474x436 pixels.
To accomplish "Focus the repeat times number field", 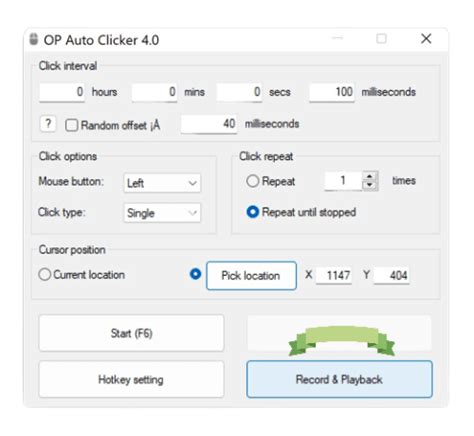I will pyautogui.click(x=343, y=181).
